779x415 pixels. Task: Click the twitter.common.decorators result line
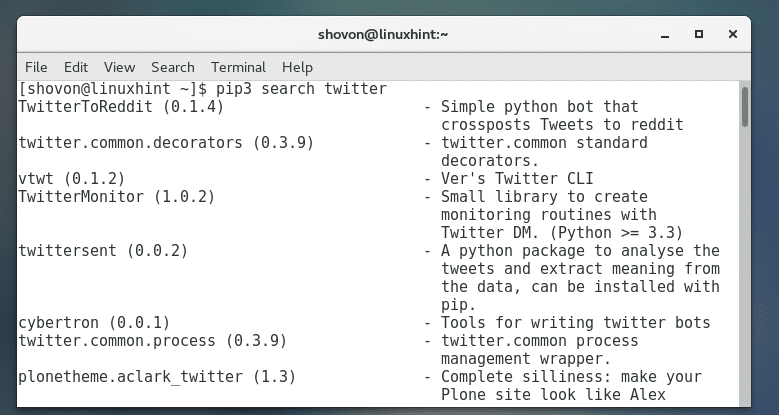pyautogui.click(x=166, y=143)
